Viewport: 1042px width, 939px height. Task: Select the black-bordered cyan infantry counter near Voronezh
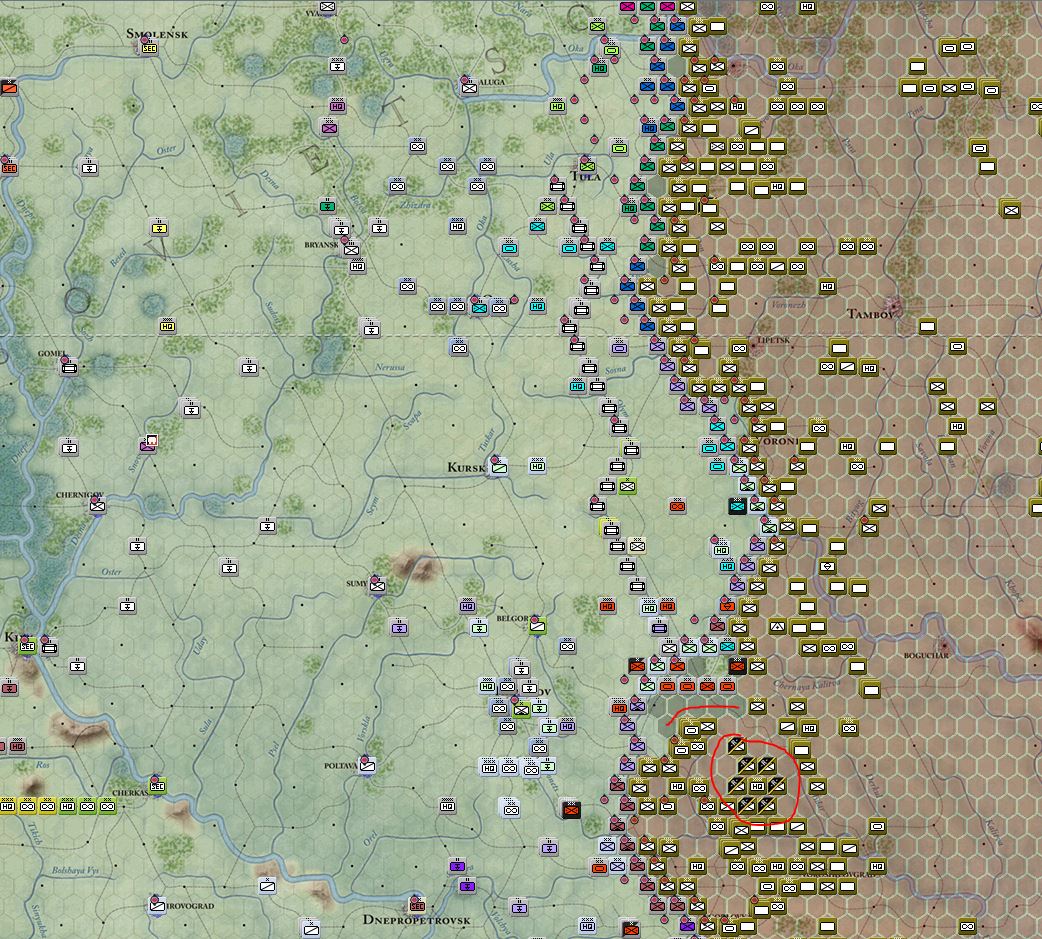point(737,506)
